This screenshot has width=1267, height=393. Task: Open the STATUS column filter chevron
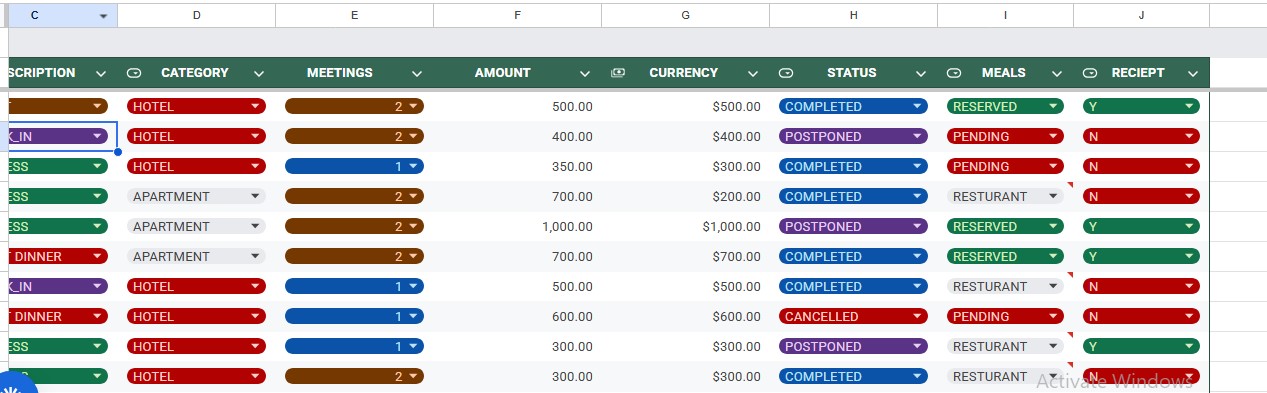[x=921, y=73]
